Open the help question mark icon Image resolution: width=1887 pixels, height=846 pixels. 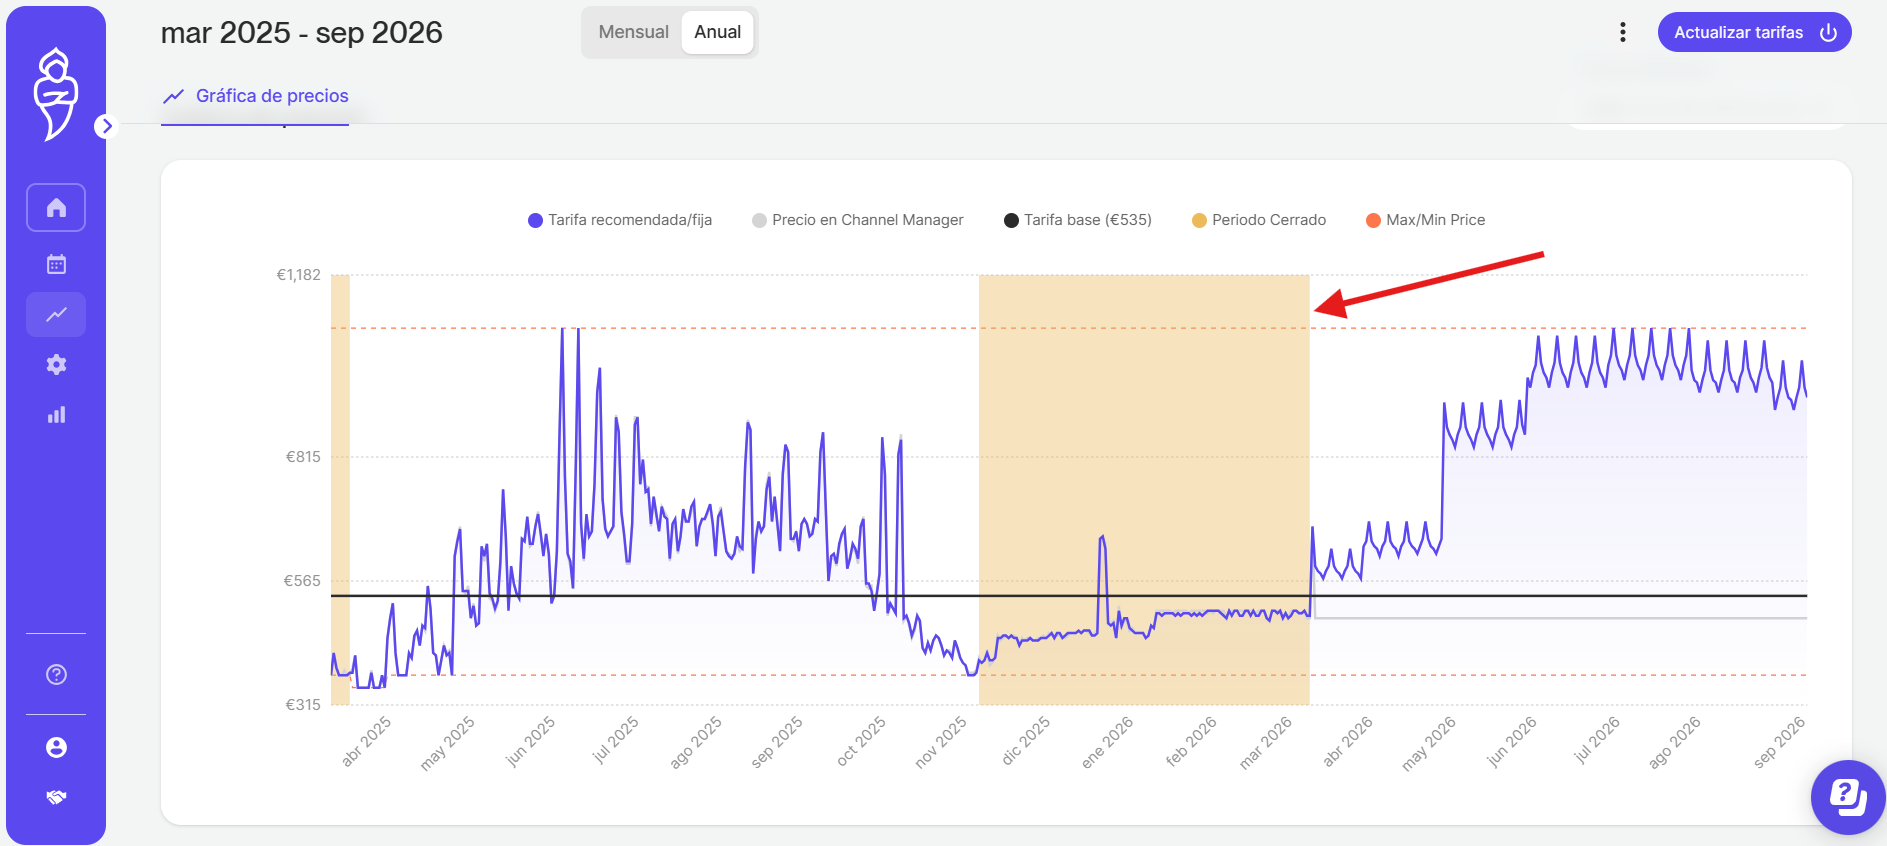click(x=56, y=674)
